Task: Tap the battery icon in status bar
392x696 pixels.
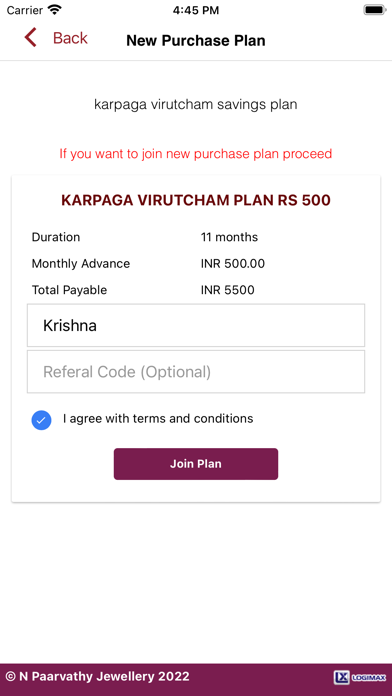Action: 375,10
